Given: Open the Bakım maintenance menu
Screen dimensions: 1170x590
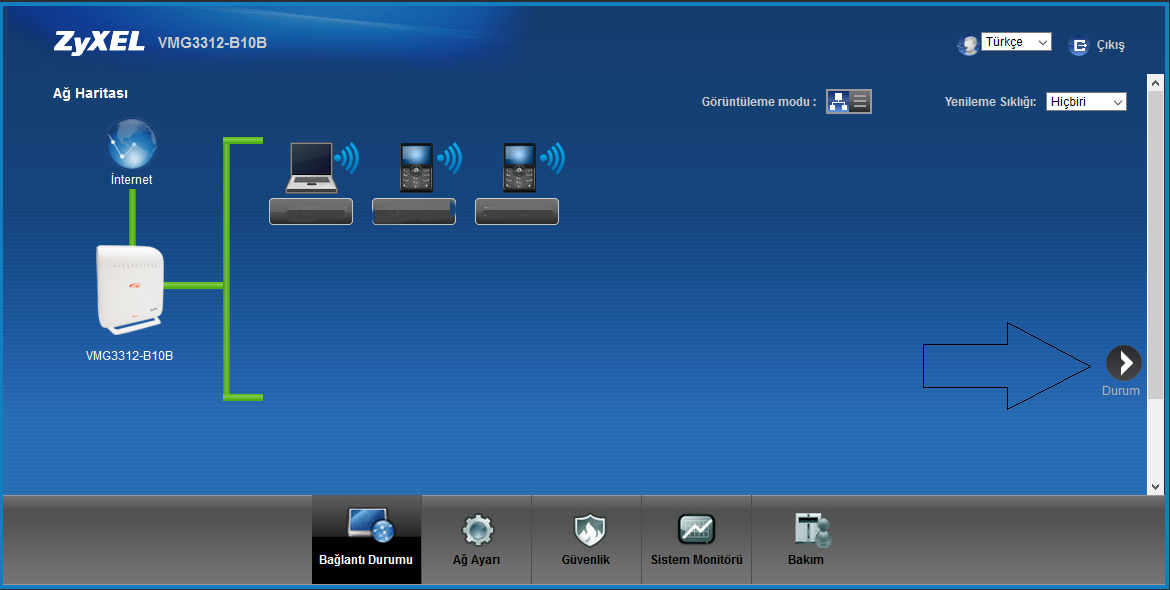Looking at the screenshot, I should [806, 539].
